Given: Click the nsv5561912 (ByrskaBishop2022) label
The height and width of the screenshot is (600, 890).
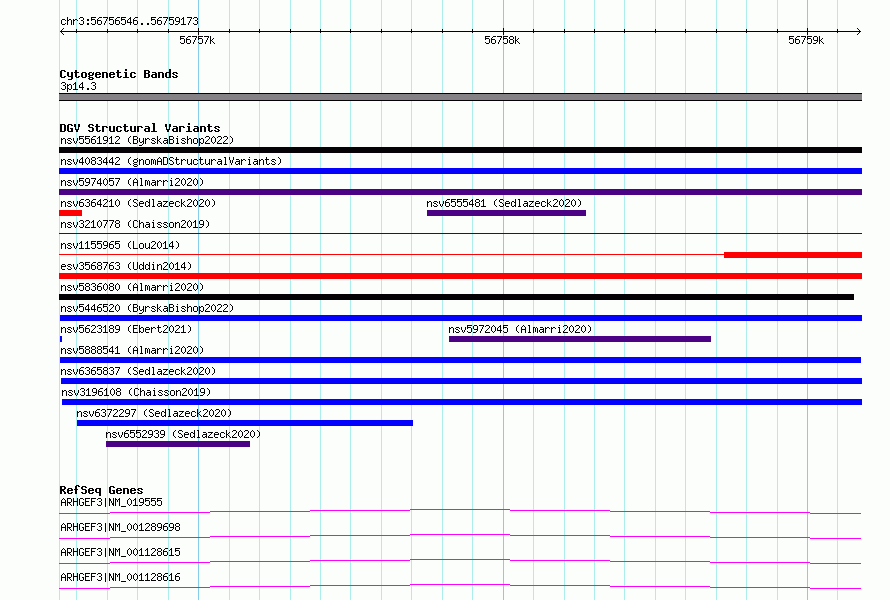Looking at the screenshot, I should click(146, 140).
